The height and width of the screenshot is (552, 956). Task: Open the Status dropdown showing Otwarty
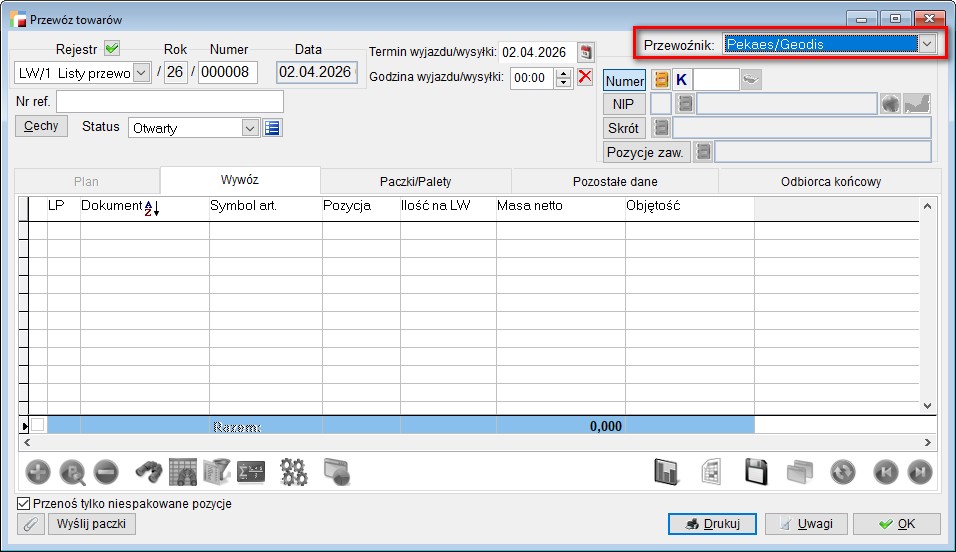pyautogui.click(x=250, y=128)
